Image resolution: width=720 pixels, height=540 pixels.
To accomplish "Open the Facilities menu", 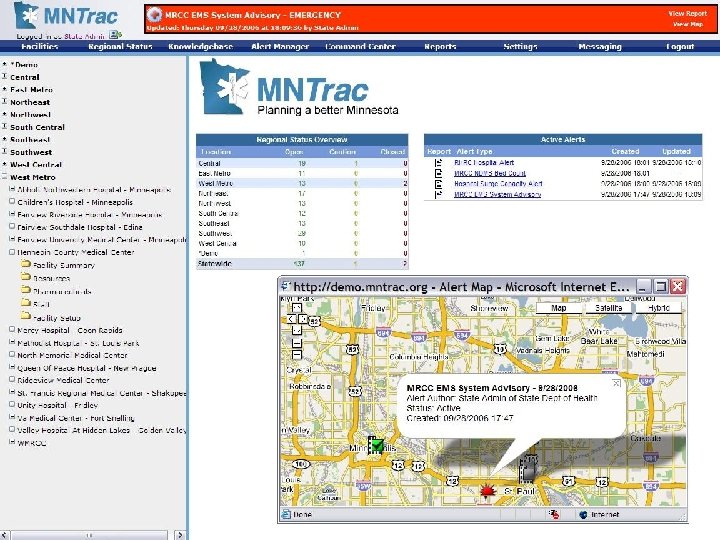I will point(39,46).
